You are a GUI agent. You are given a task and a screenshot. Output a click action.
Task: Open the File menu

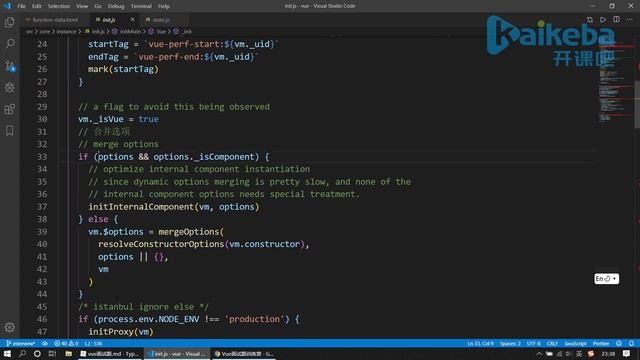(21, 6)
